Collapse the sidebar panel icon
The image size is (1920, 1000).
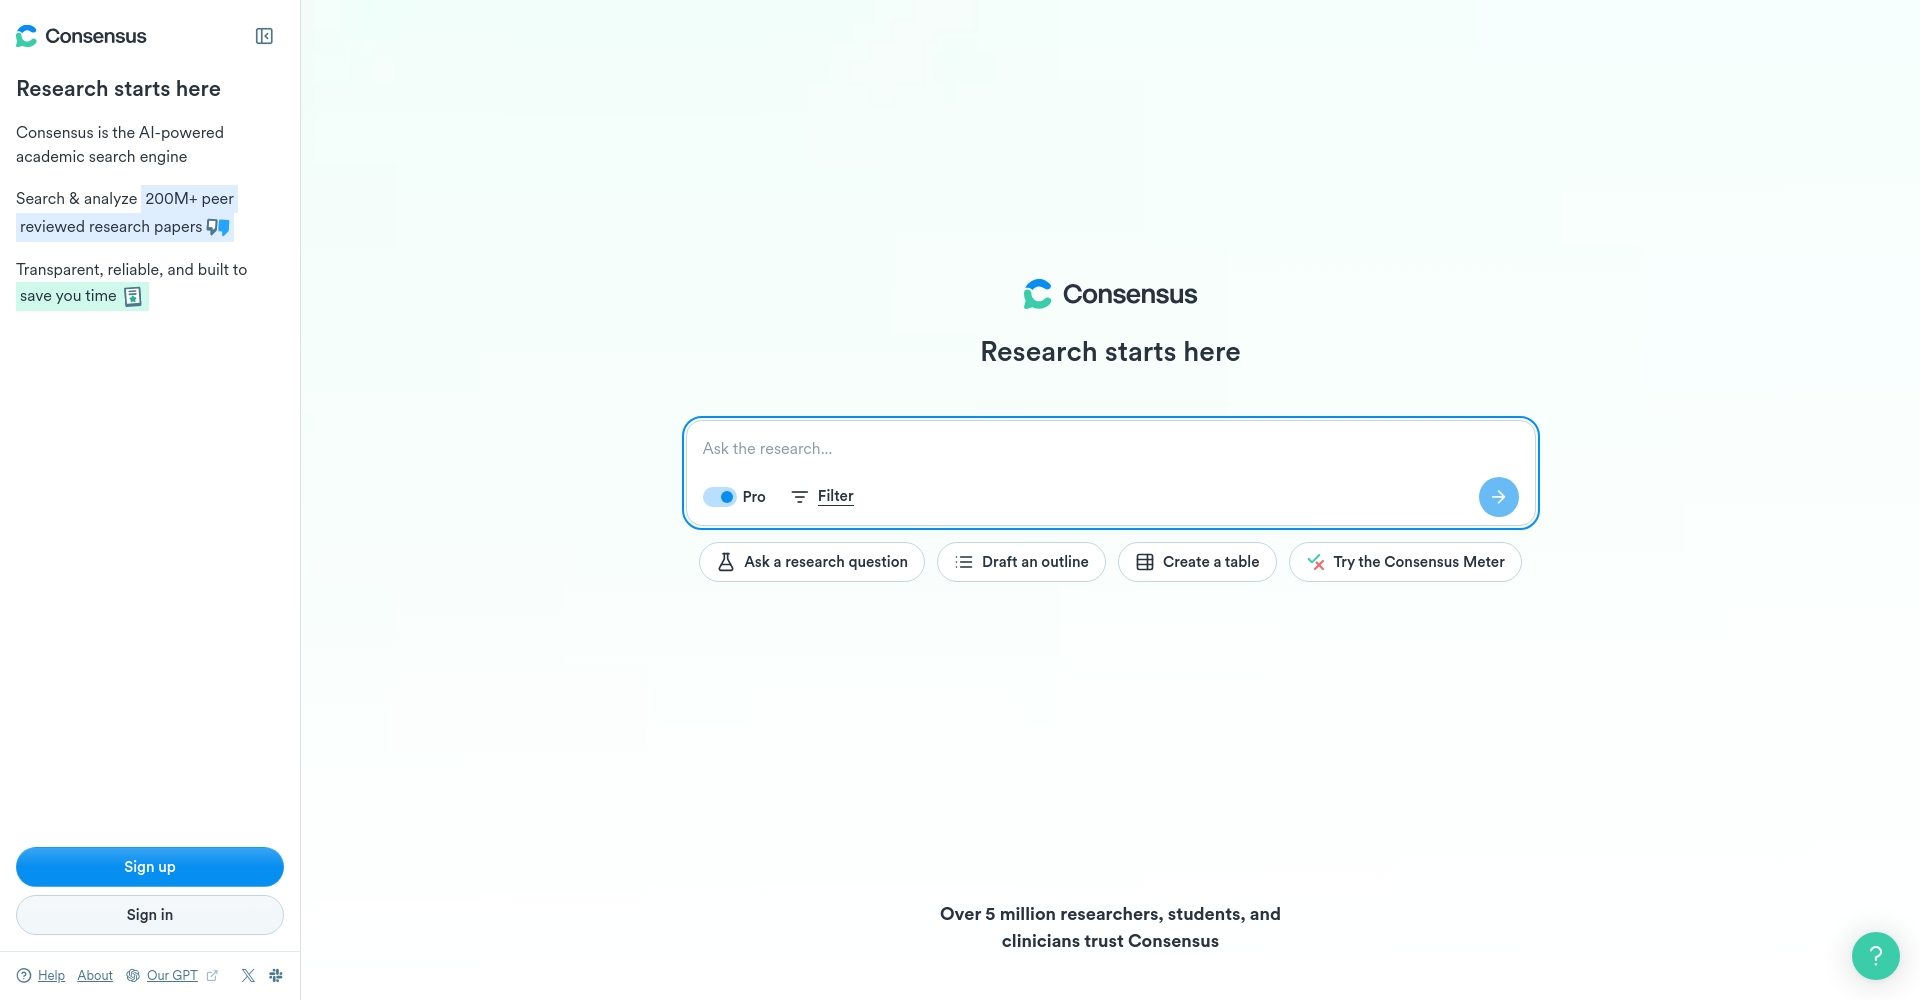click(264, 36)
